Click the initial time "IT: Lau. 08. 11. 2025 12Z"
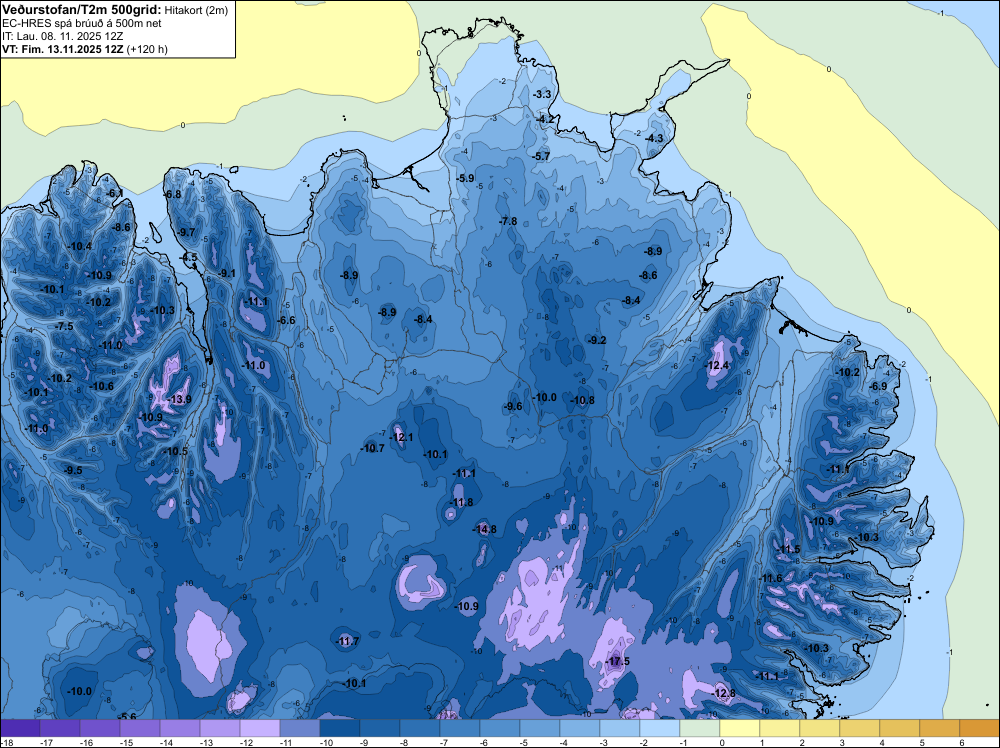Viewport: 1000px width, 748px height. tap(62, 36)
